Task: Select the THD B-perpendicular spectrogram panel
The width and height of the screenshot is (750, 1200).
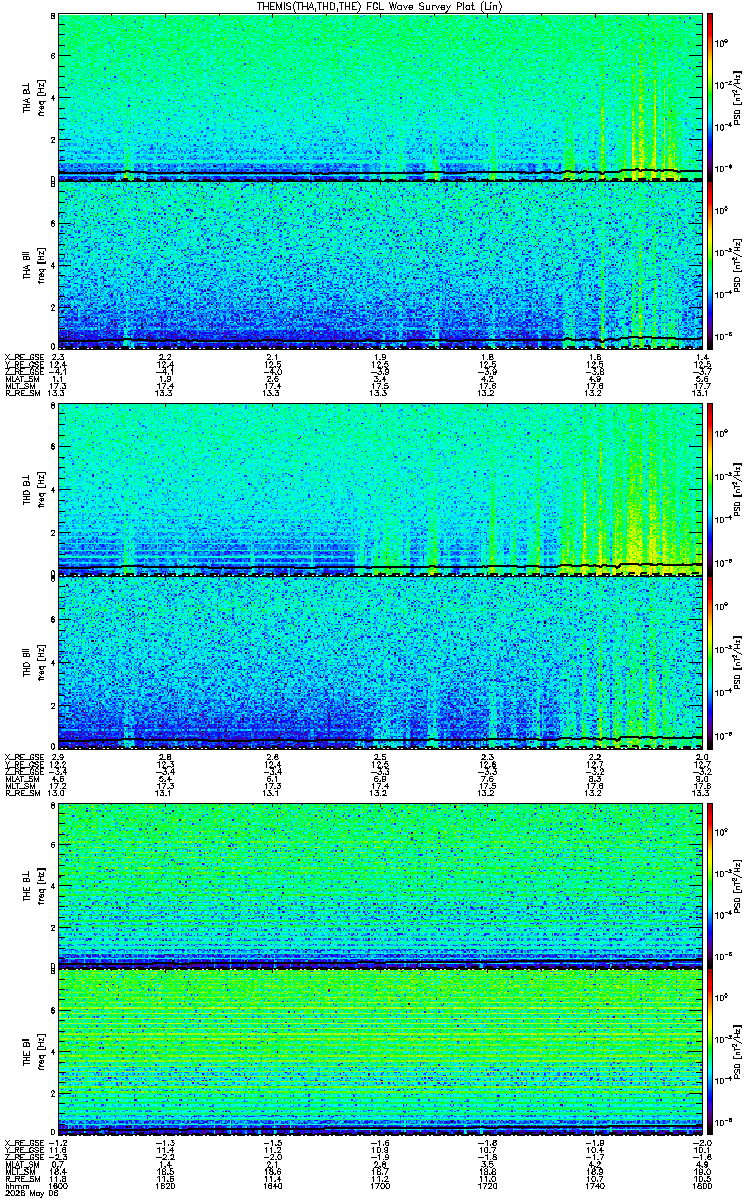Action: coord(380,488)
